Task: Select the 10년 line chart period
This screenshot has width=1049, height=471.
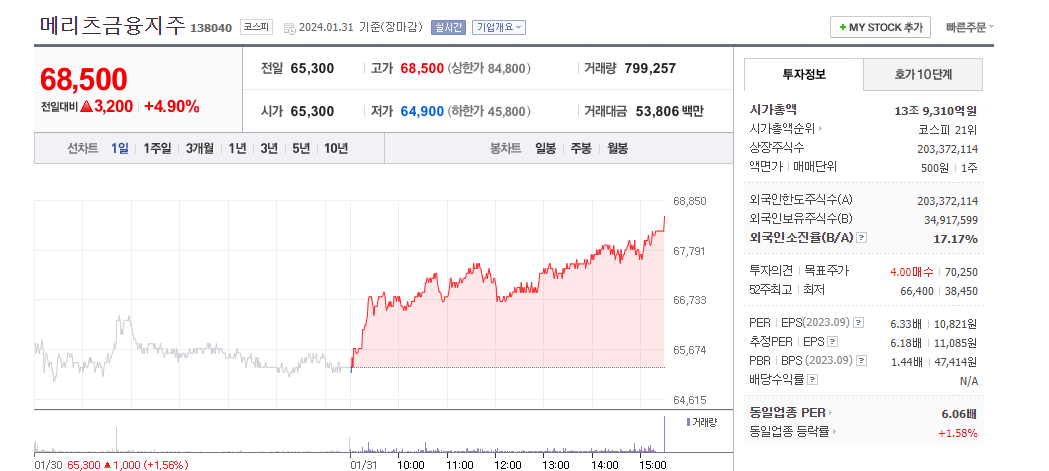Action: tap(336, 149)
